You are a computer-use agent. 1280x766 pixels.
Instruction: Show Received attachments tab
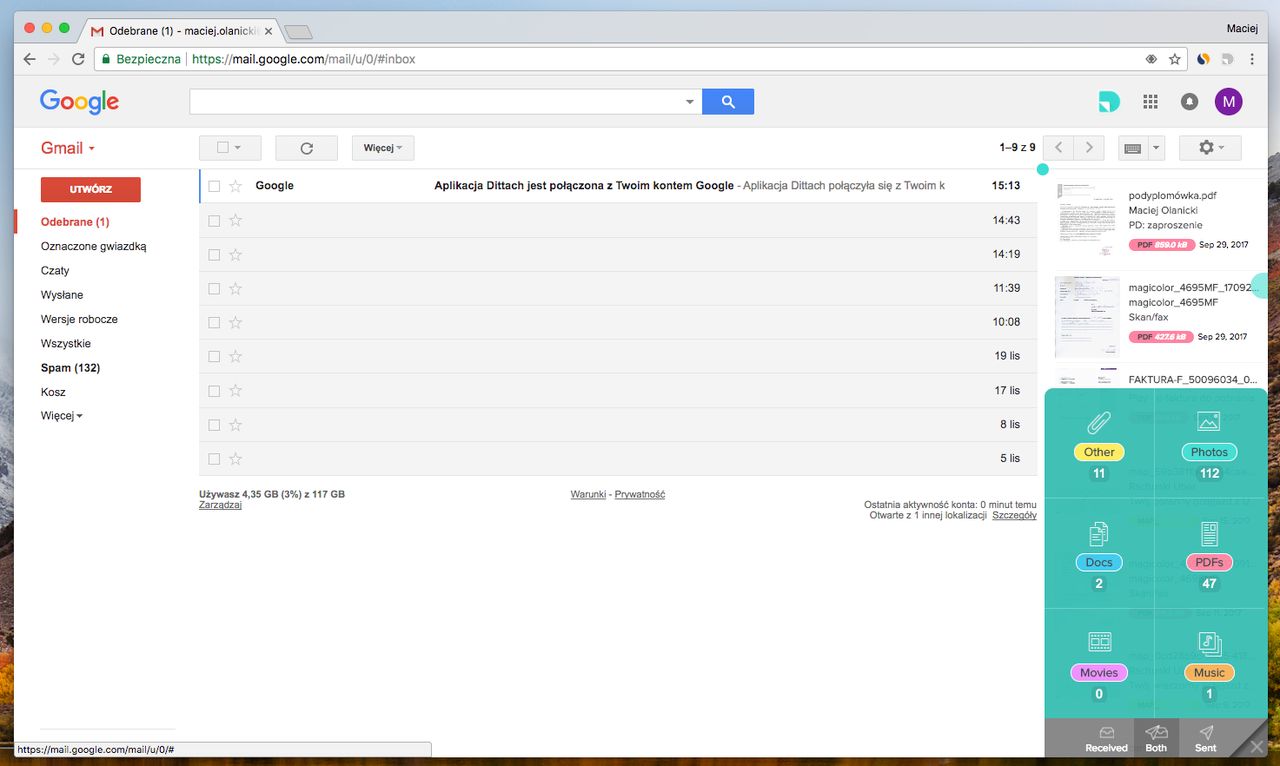(1106, 739)
